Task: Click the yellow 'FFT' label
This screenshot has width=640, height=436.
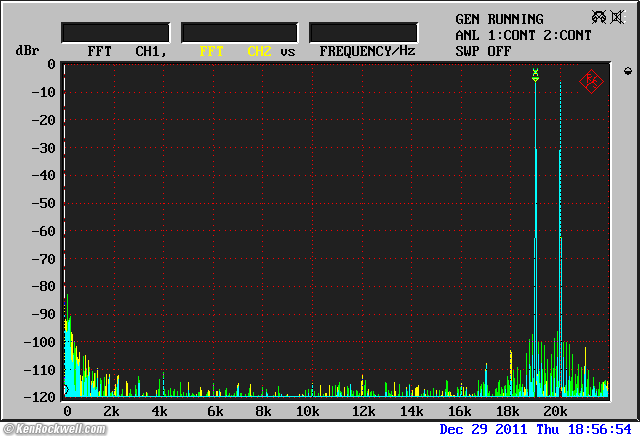Action: (211, 51)
